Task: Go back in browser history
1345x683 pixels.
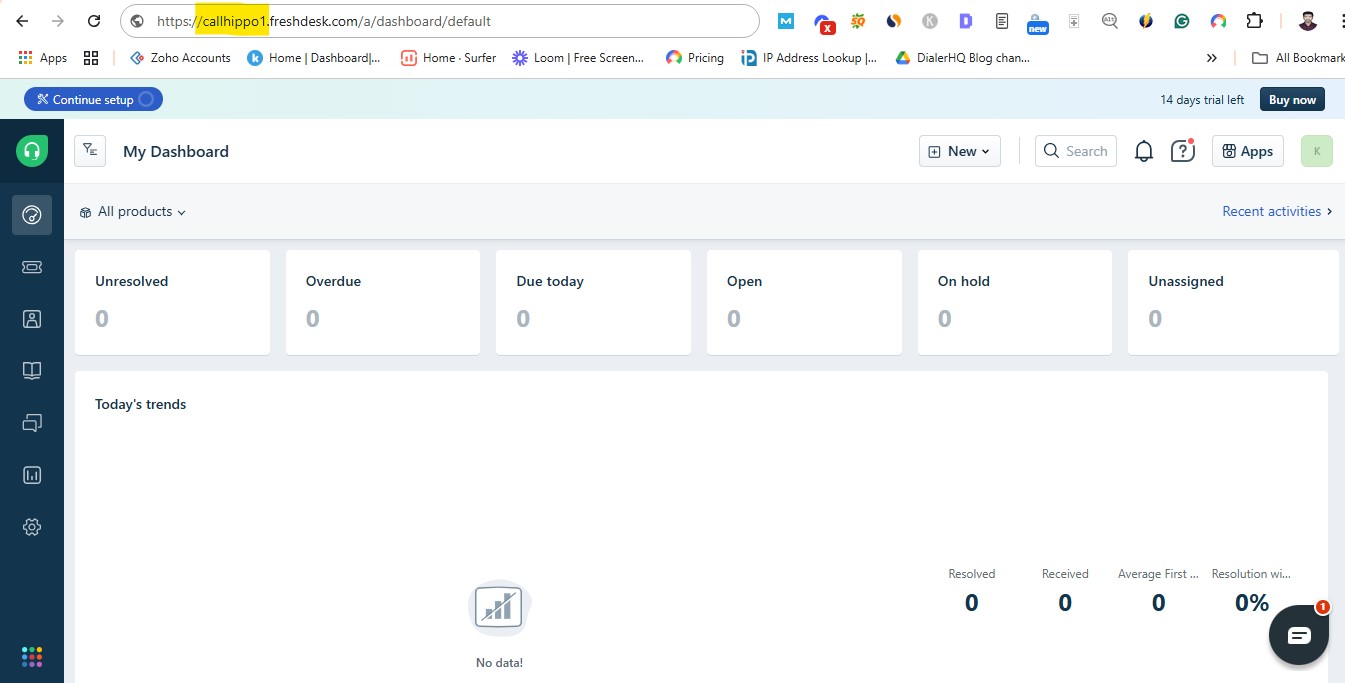Action: click(22, 21)
